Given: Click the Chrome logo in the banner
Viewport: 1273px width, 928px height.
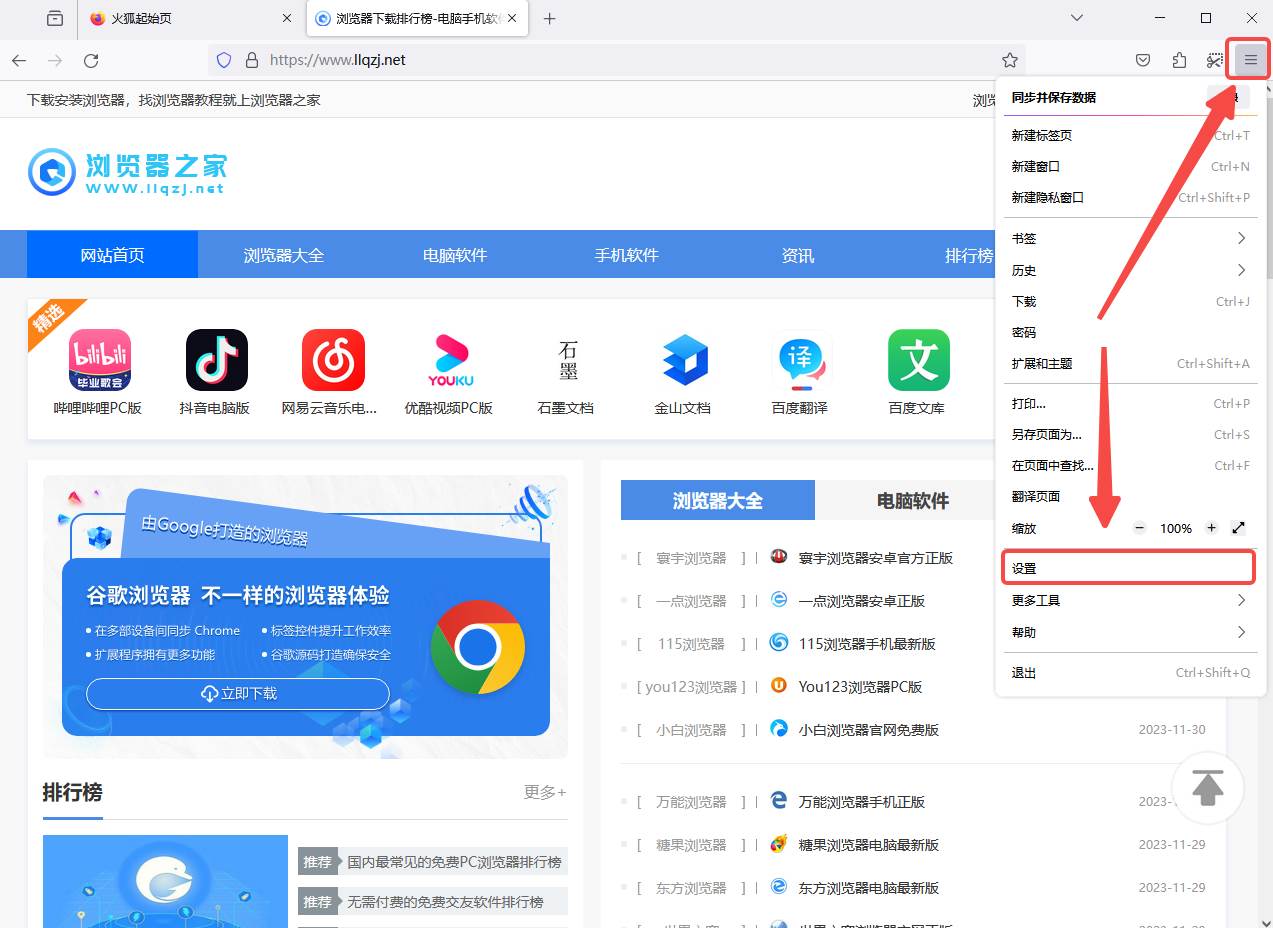Looking at the screenshot, I should (x=478, y=647).
